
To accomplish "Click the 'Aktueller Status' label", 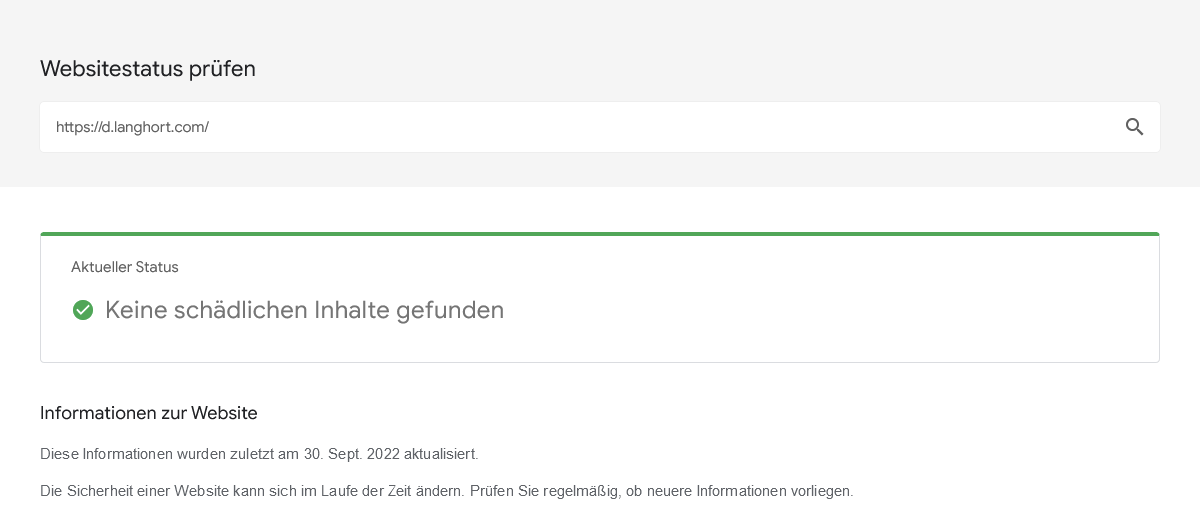I will (125, 267).
